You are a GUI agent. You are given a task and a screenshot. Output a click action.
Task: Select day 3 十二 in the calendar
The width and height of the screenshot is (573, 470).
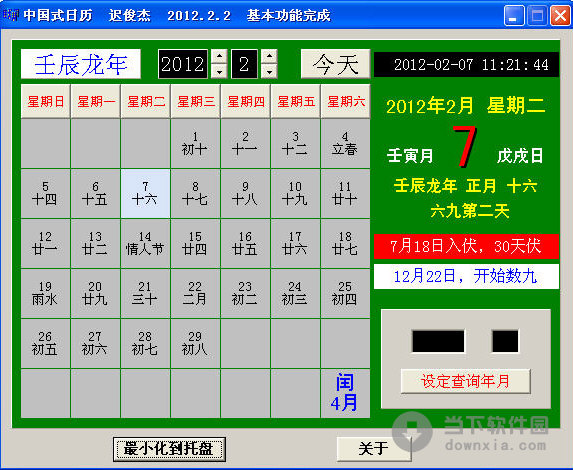296,144
